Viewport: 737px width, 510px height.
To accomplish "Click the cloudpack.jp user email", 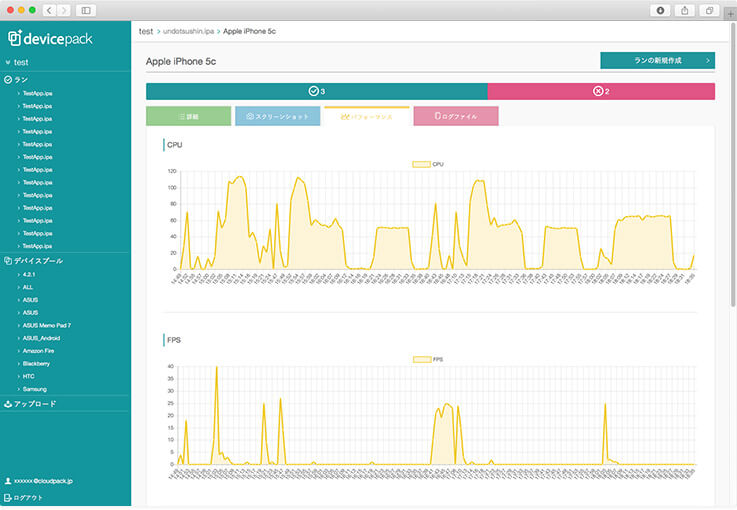I will [43, 481].
